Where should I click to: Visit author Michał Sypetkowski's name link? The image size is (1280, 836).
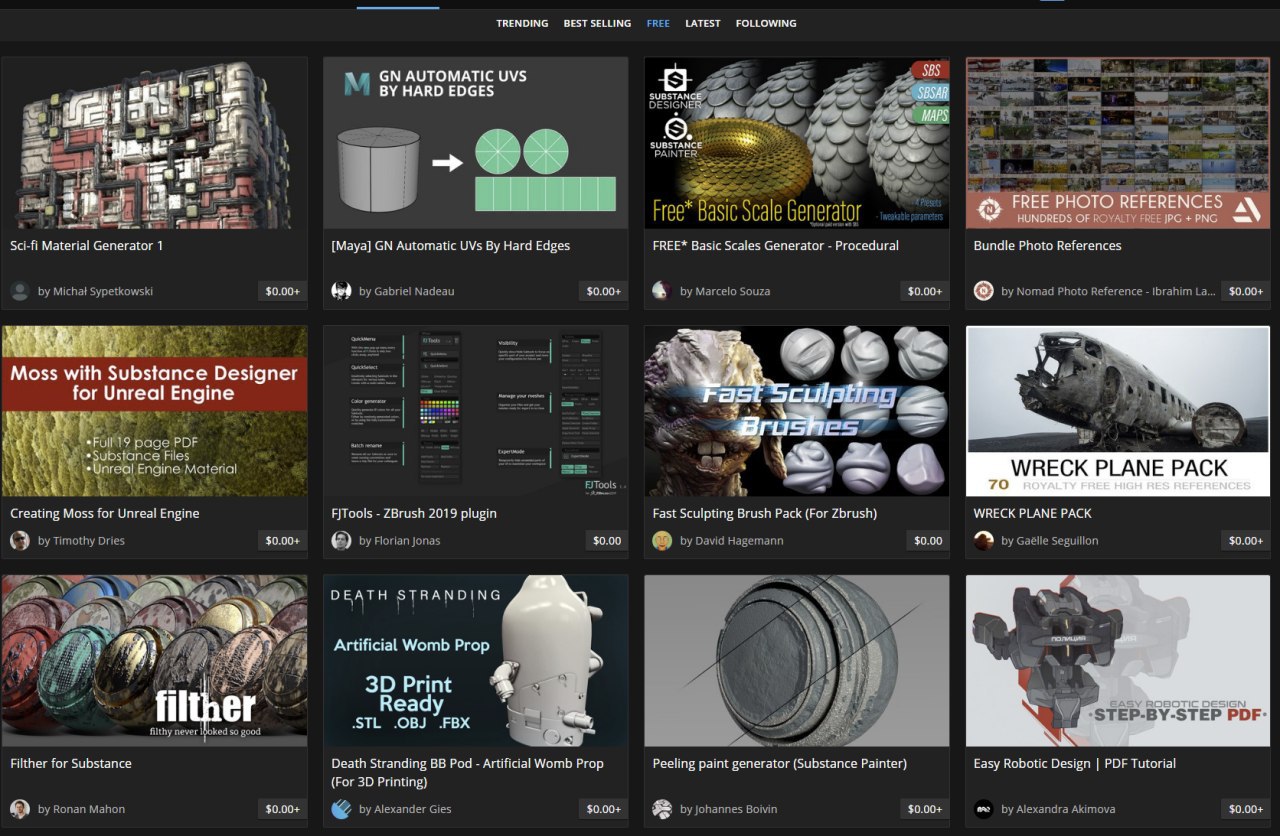pyautogui.click(x=103, y=291)
